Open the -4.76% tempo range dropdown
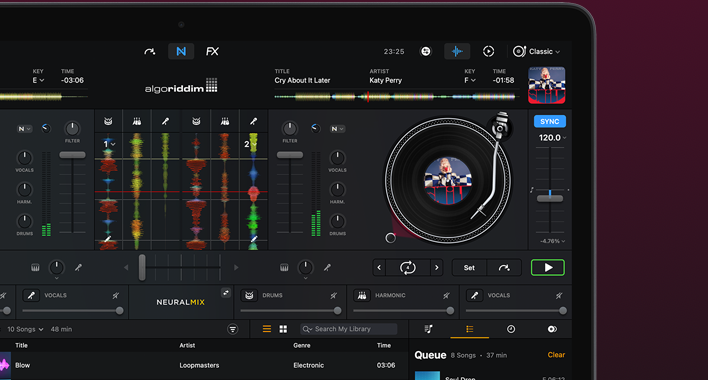 [x=553, y=241]
